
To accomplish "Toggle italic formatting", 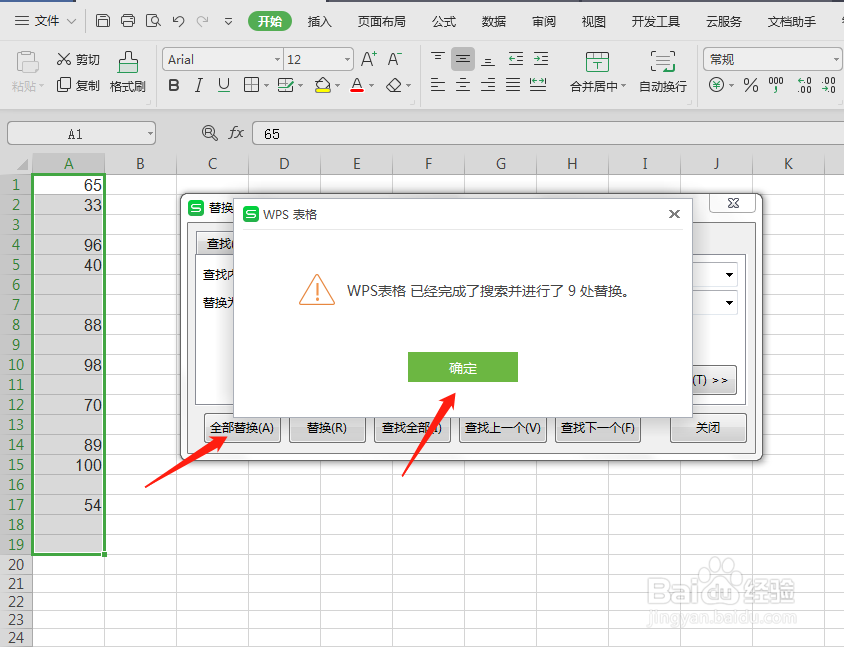I will (x=199, y=85).
